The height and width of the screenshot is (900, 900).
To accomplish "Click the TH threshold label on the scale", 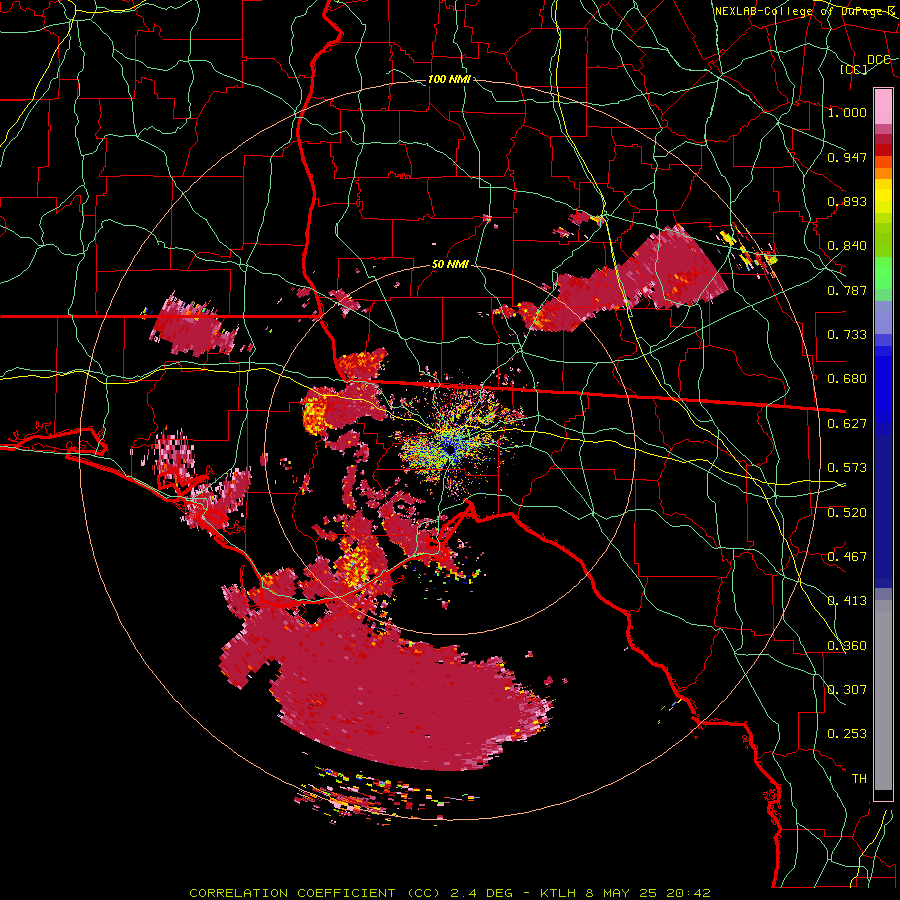I will point(859,779).
